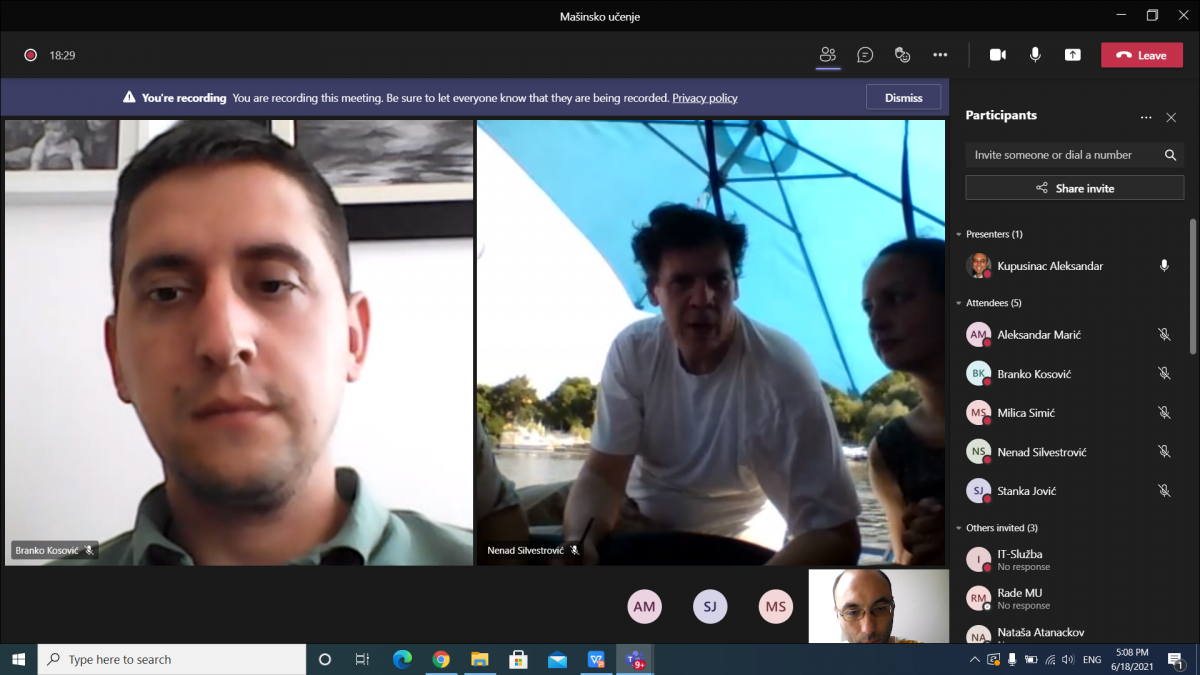The image size is (1200, 675).
Task: Click the SJ avatar next to Stanka Jović
Action: coord(978,491)
